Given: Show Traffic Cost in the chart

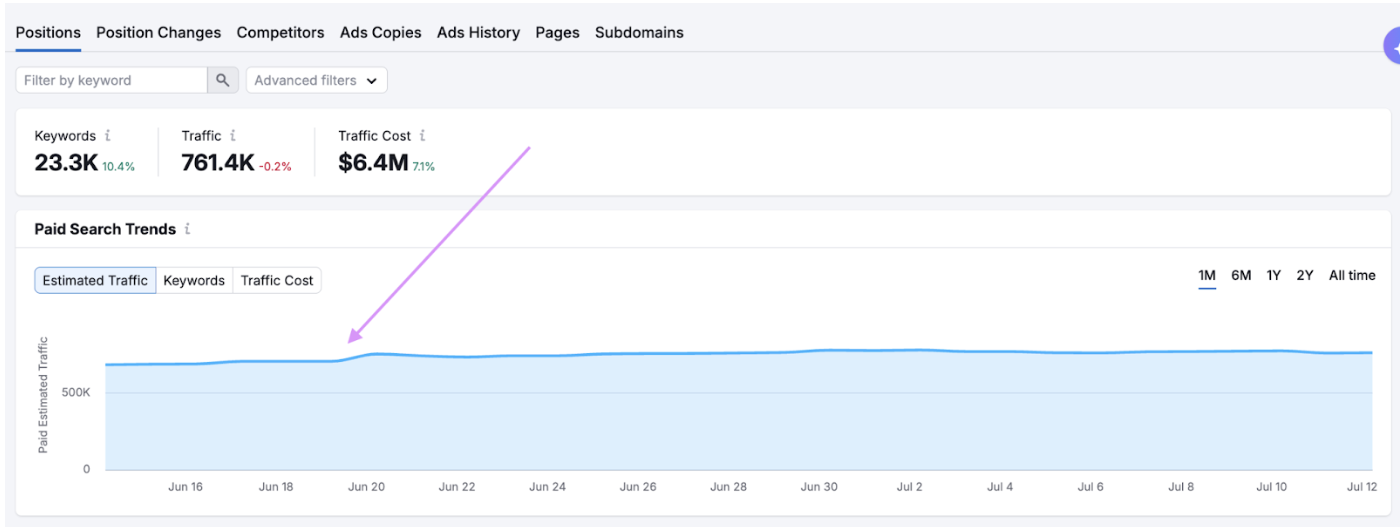Looking at the screenshot, I should coord(277,281).
